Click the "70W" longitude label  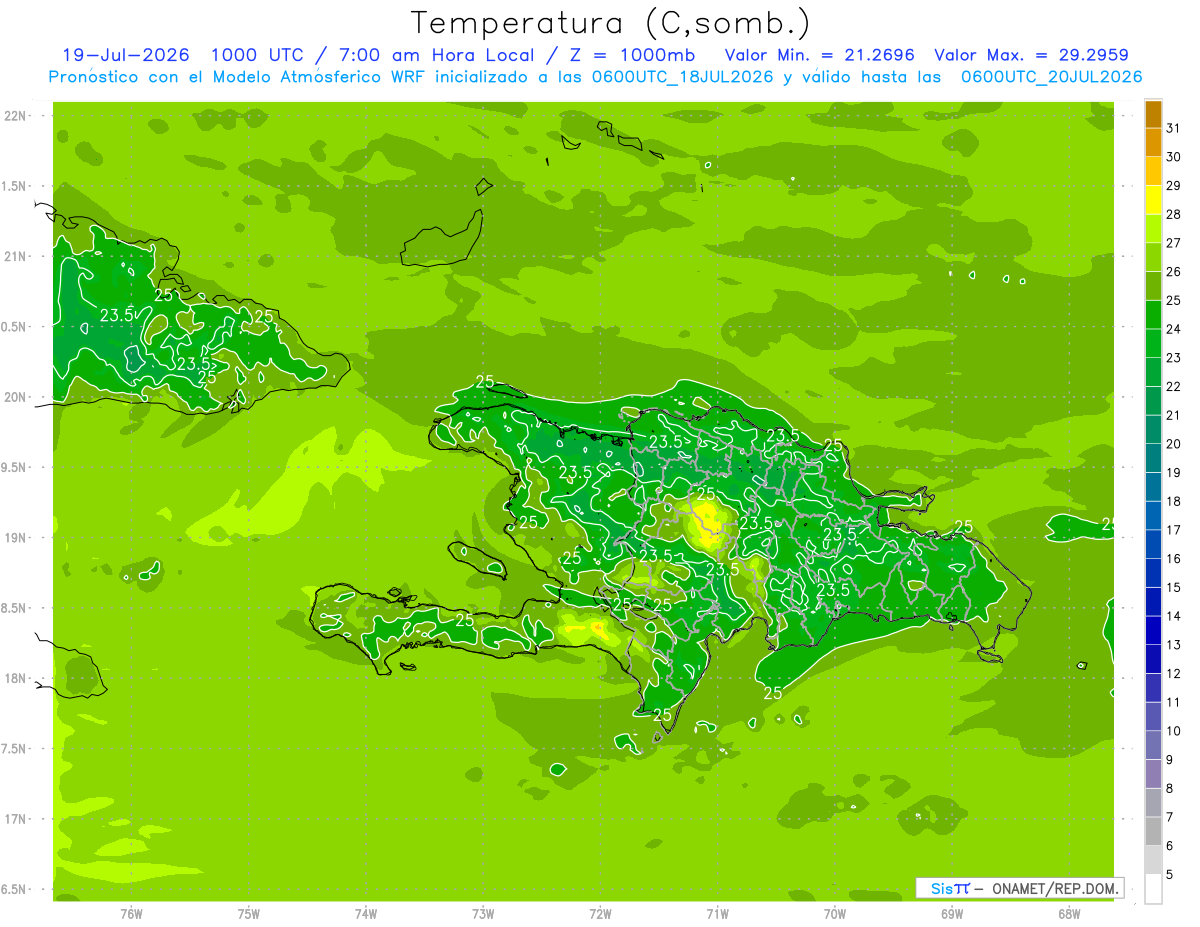click(x=835, y=914)
